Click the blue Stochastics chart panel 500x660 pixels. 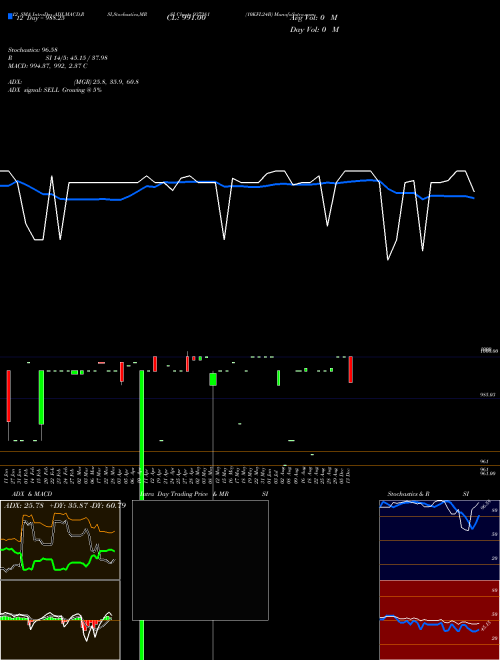(439, 540)
